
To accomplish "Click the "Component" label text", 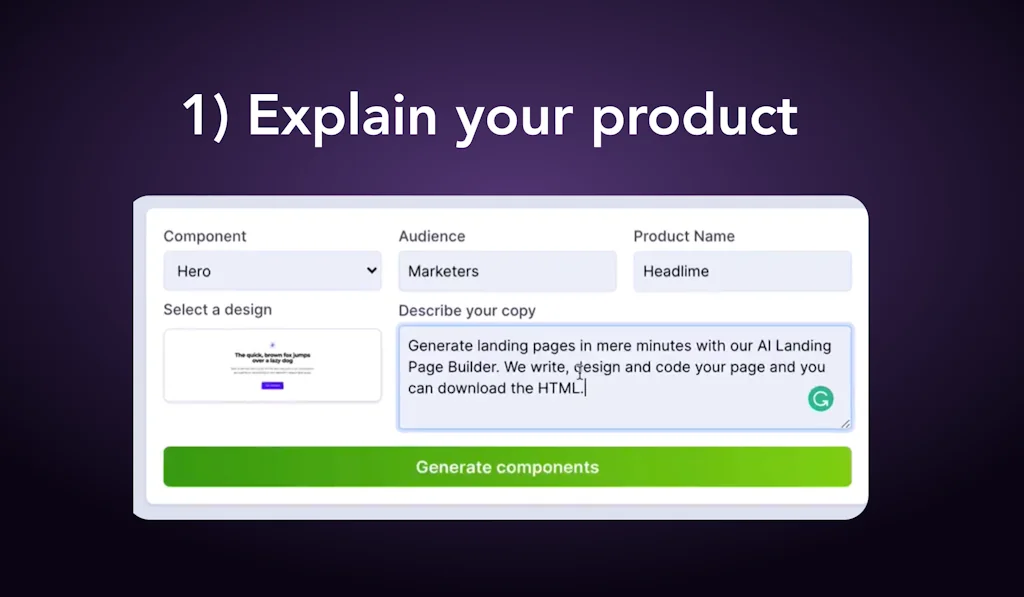I will 205,236.
